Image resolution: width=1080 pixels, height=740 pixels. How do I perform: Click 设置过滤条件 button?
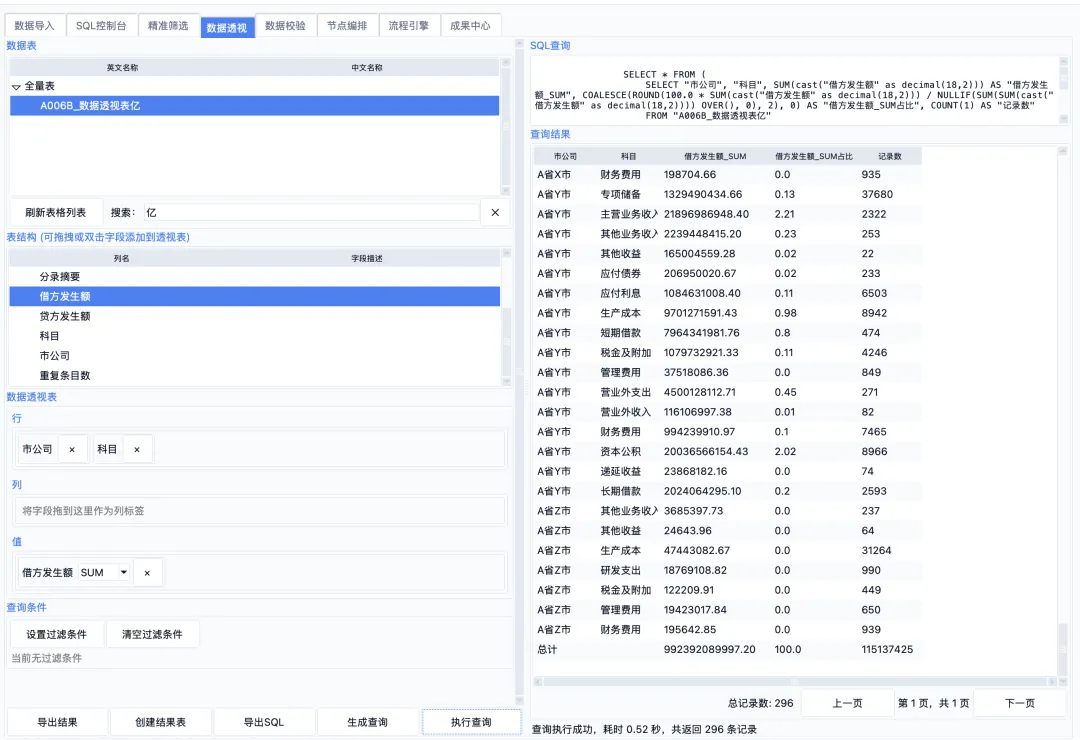click(x=56, y=634)
